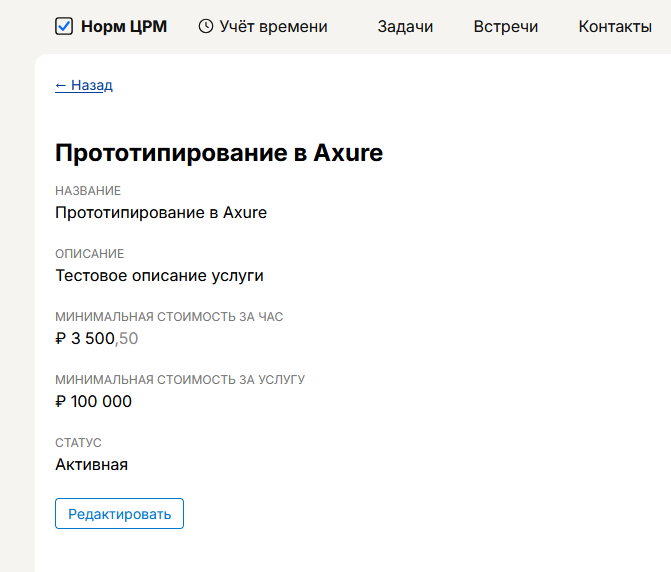The image size is (671, 572).
Task: Select the name value under НАЗВАНИЕ
Action: coord(161,212)
